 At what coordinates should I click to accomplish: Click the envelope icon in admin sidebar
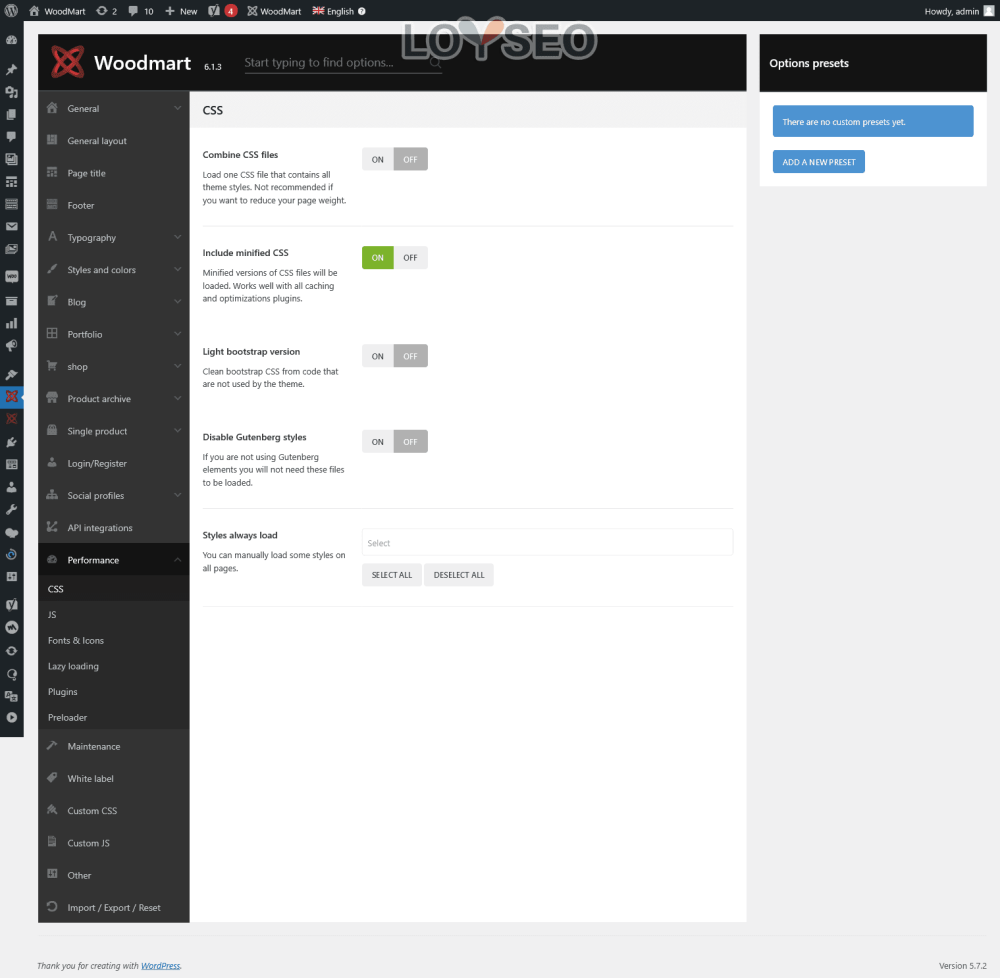11,226
